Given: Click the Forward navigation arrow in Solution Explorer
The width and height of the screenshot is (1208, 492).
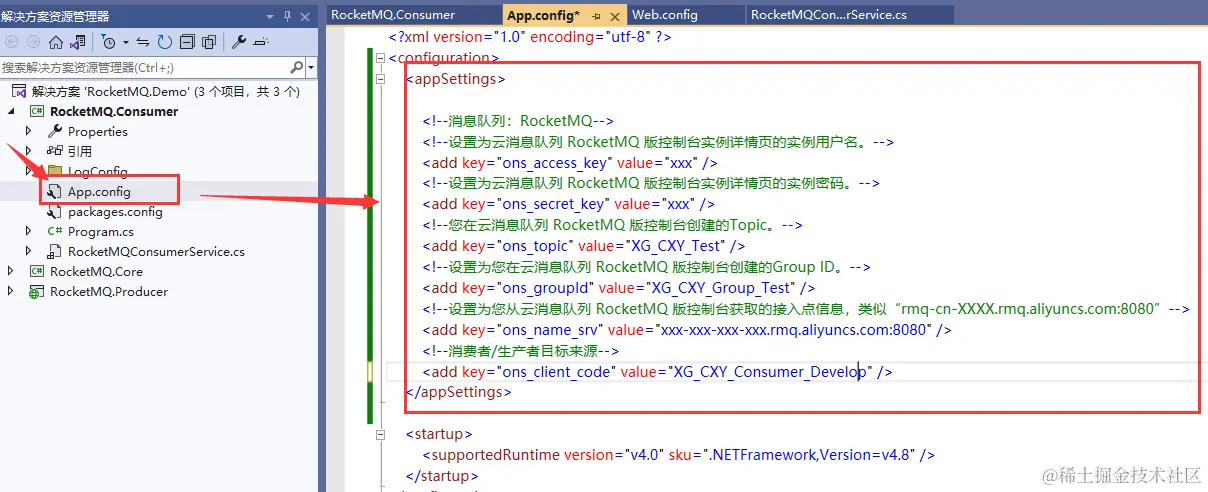Looking at the screenshot, I should coord(33,42).
